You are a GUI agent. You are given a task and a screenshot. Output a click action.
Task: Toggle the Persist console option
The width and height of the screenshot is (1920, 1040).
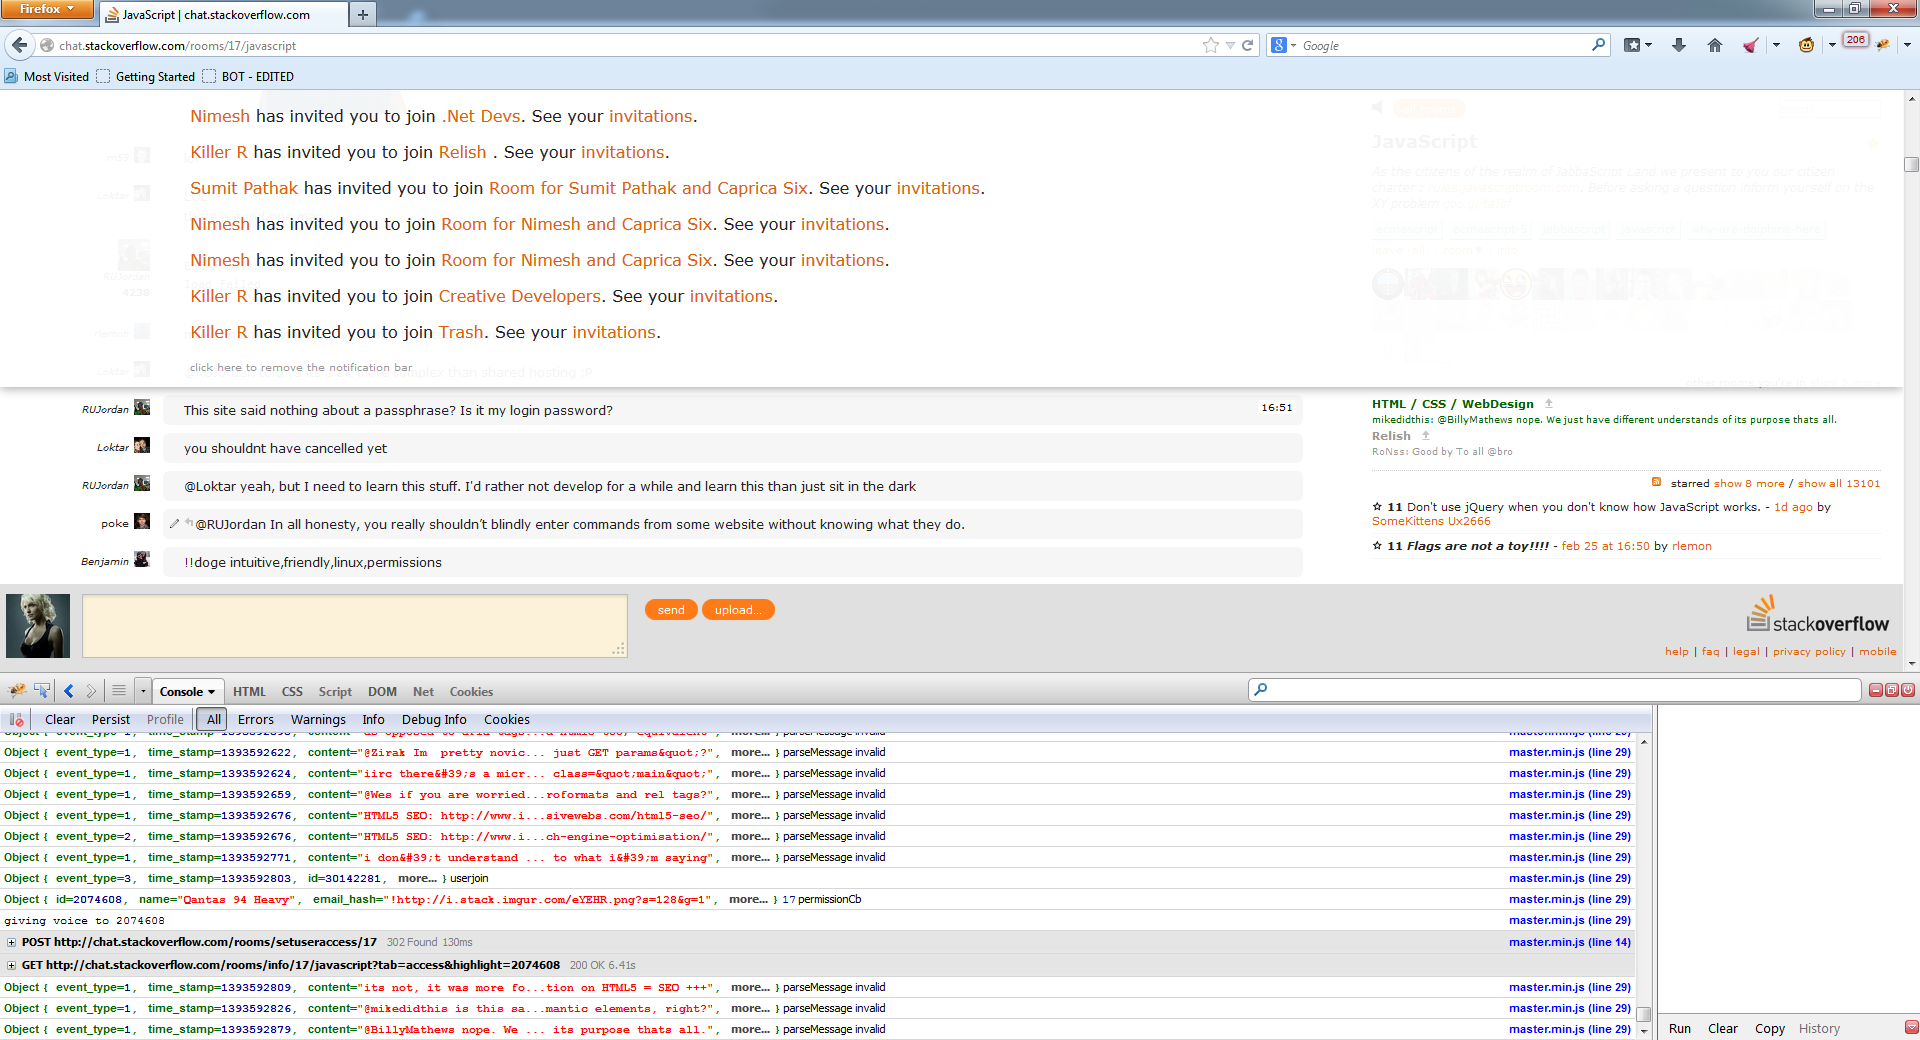pos(110,719)
